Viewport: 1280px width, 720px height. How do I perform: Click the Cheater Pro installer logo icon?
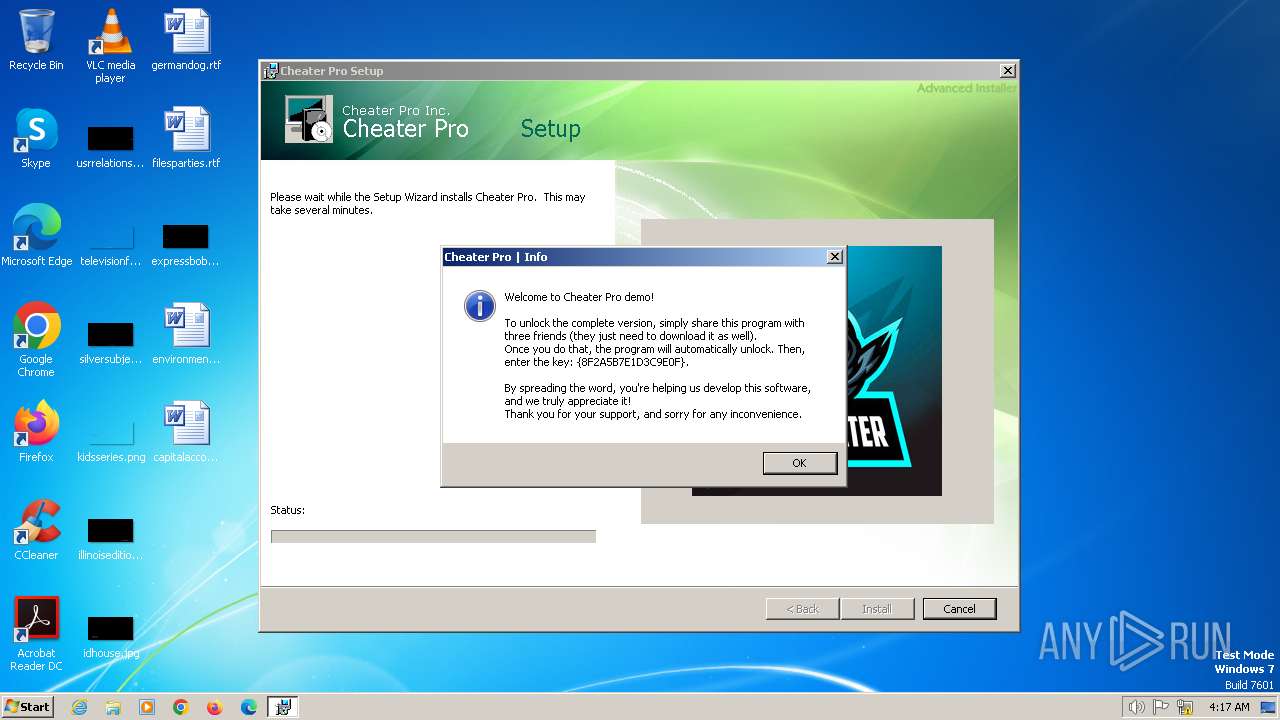pyautogui.click(x=309, y=119)
